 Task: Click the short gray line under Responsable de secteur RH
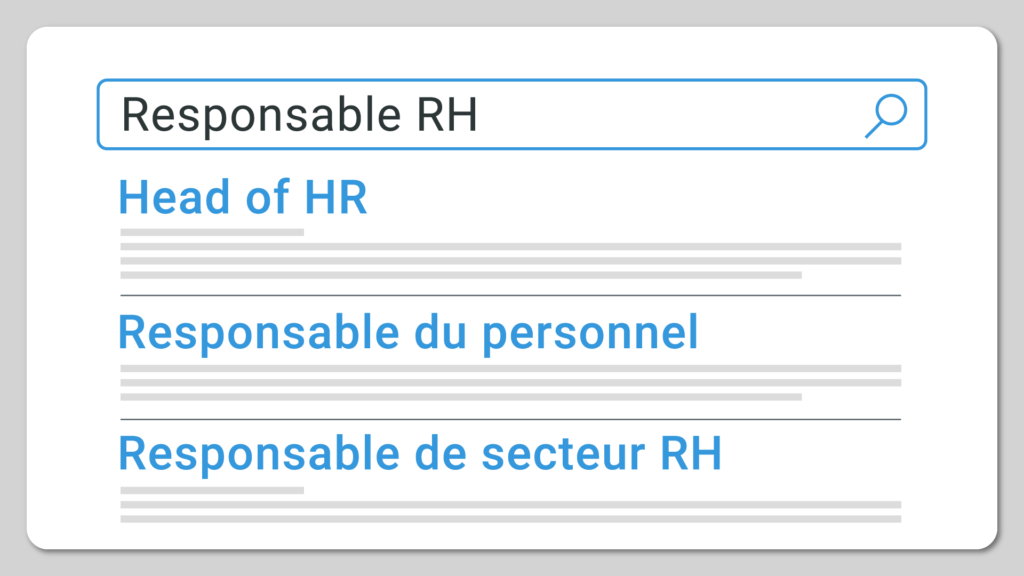point(212,490)
